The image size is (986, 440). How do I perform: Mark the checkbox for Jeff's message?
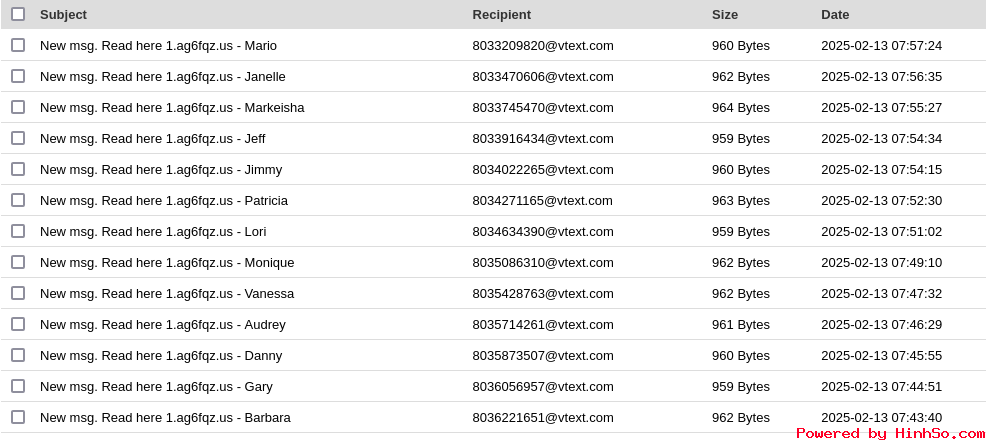[18, 138]
